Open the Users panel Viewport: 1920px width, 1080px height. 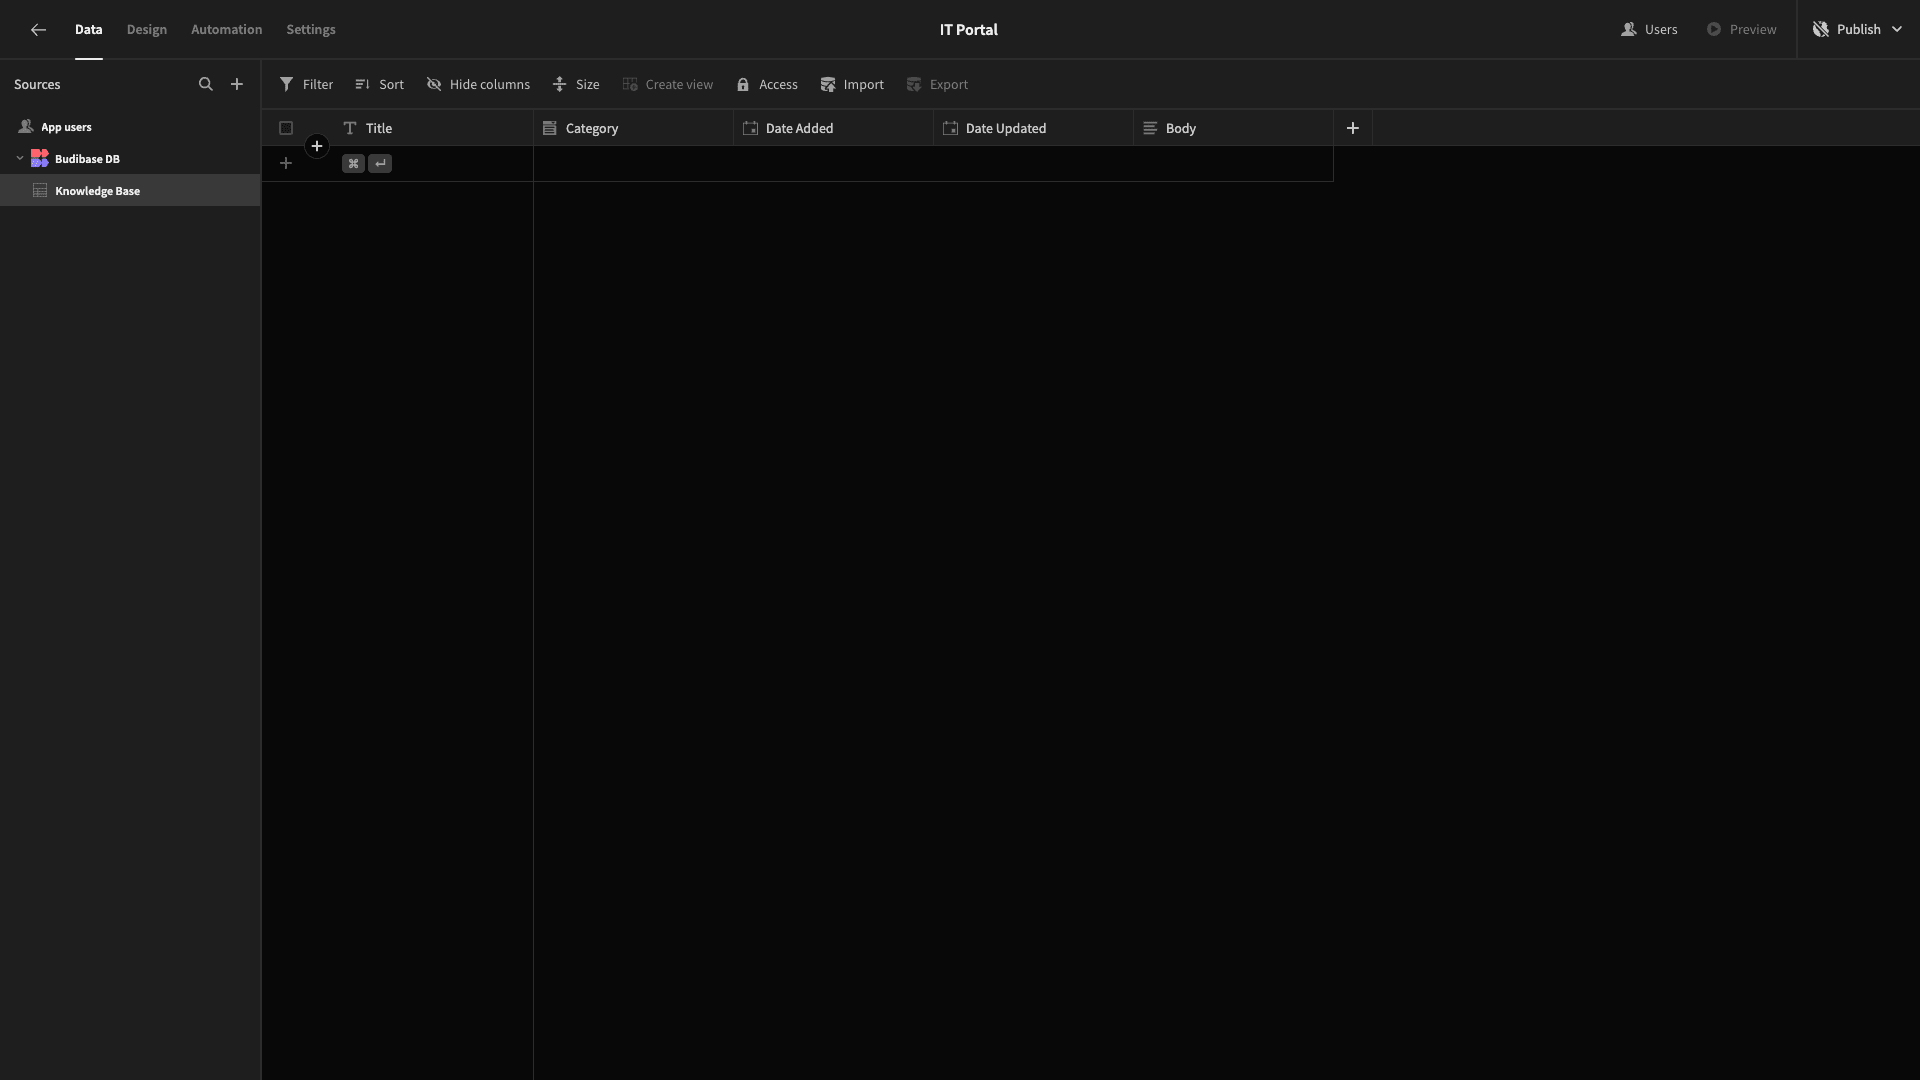click(x=1649, y=30)
